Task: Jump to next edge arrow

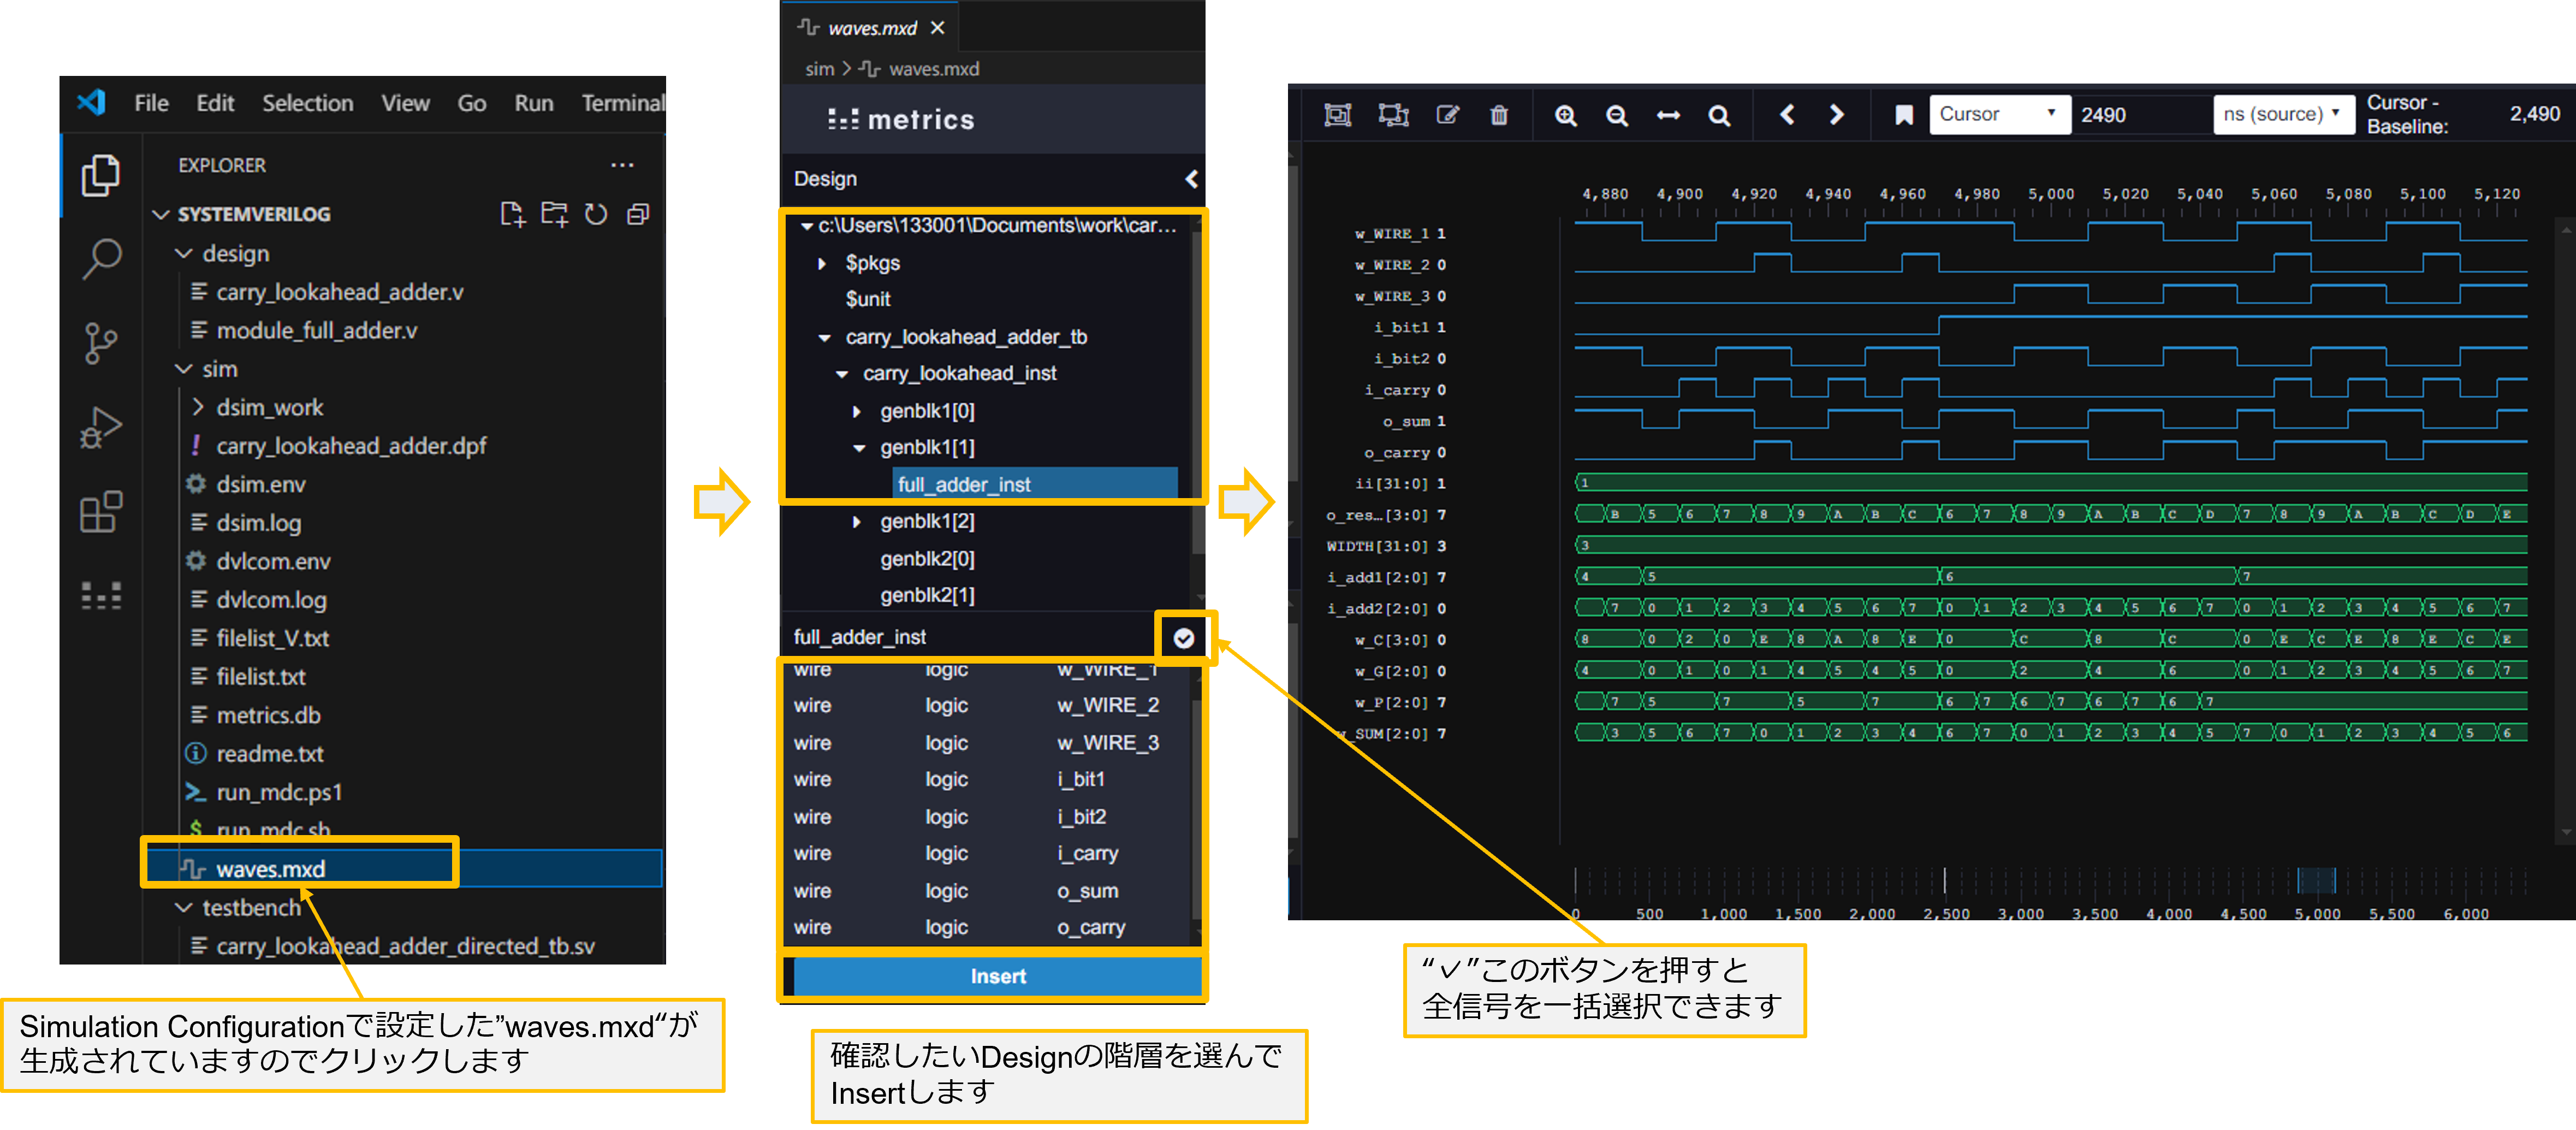Action: click(1836, 114)
